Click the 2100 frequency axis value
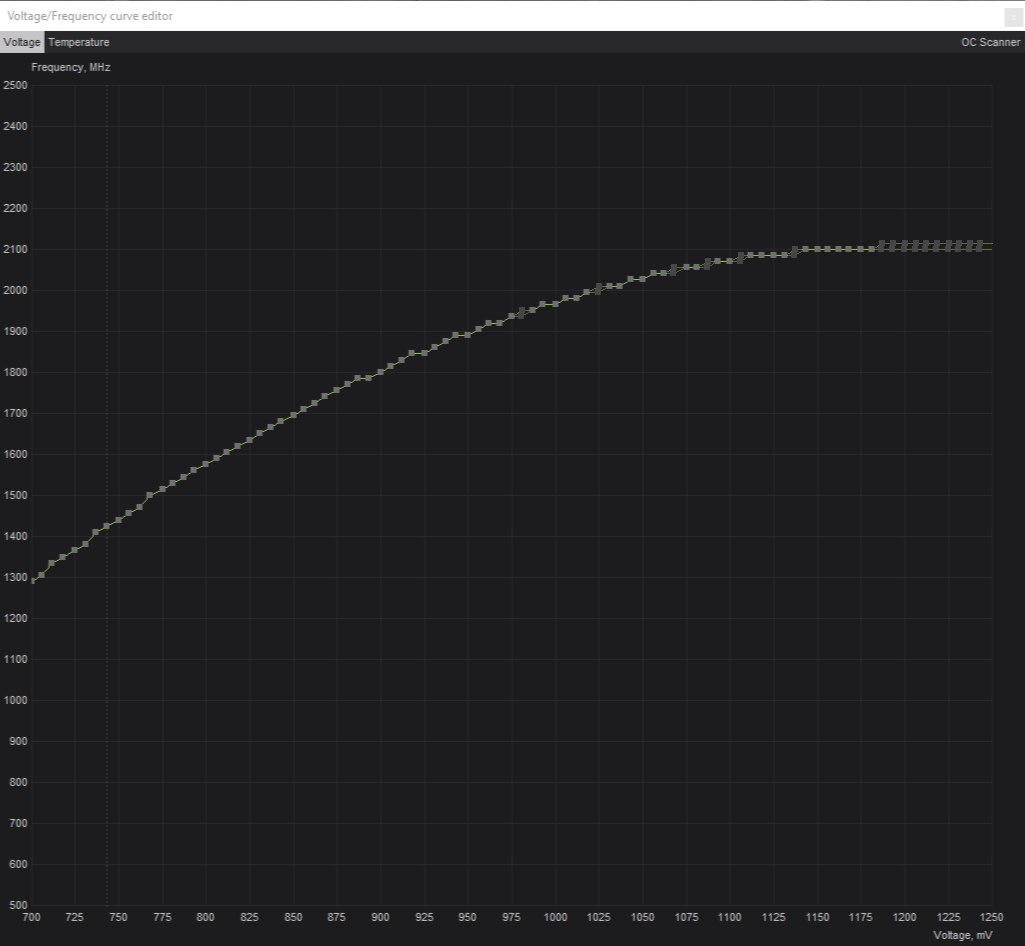 point(15,249)
